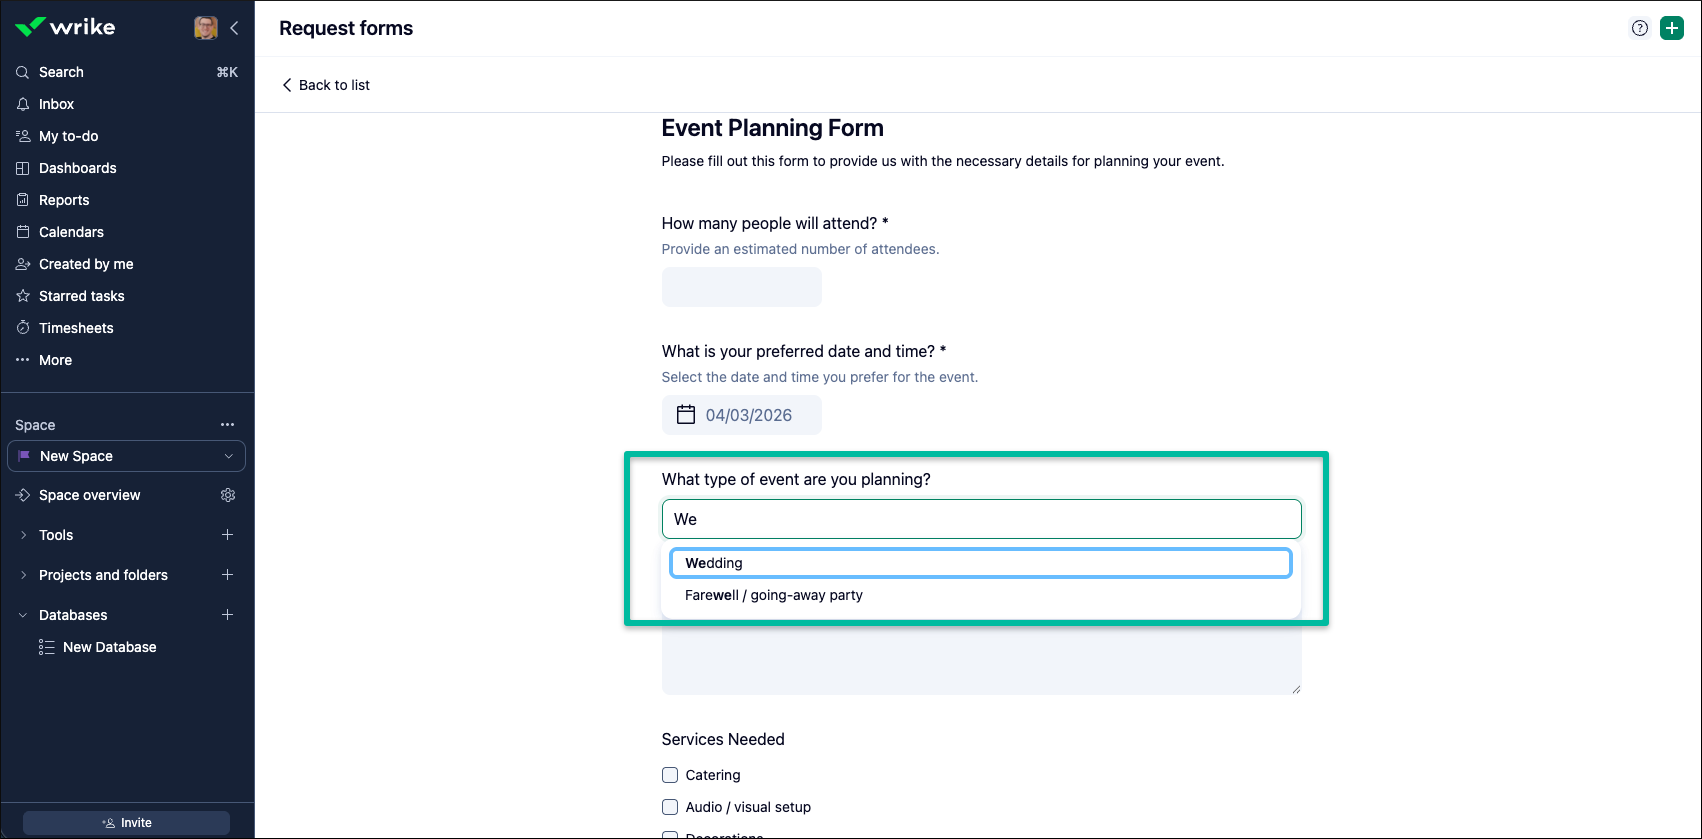Image resolution: width=1702 pixels, height=839 pixels.
Task: Open the Space three-dots options menu
Action: tap(228, 425)
